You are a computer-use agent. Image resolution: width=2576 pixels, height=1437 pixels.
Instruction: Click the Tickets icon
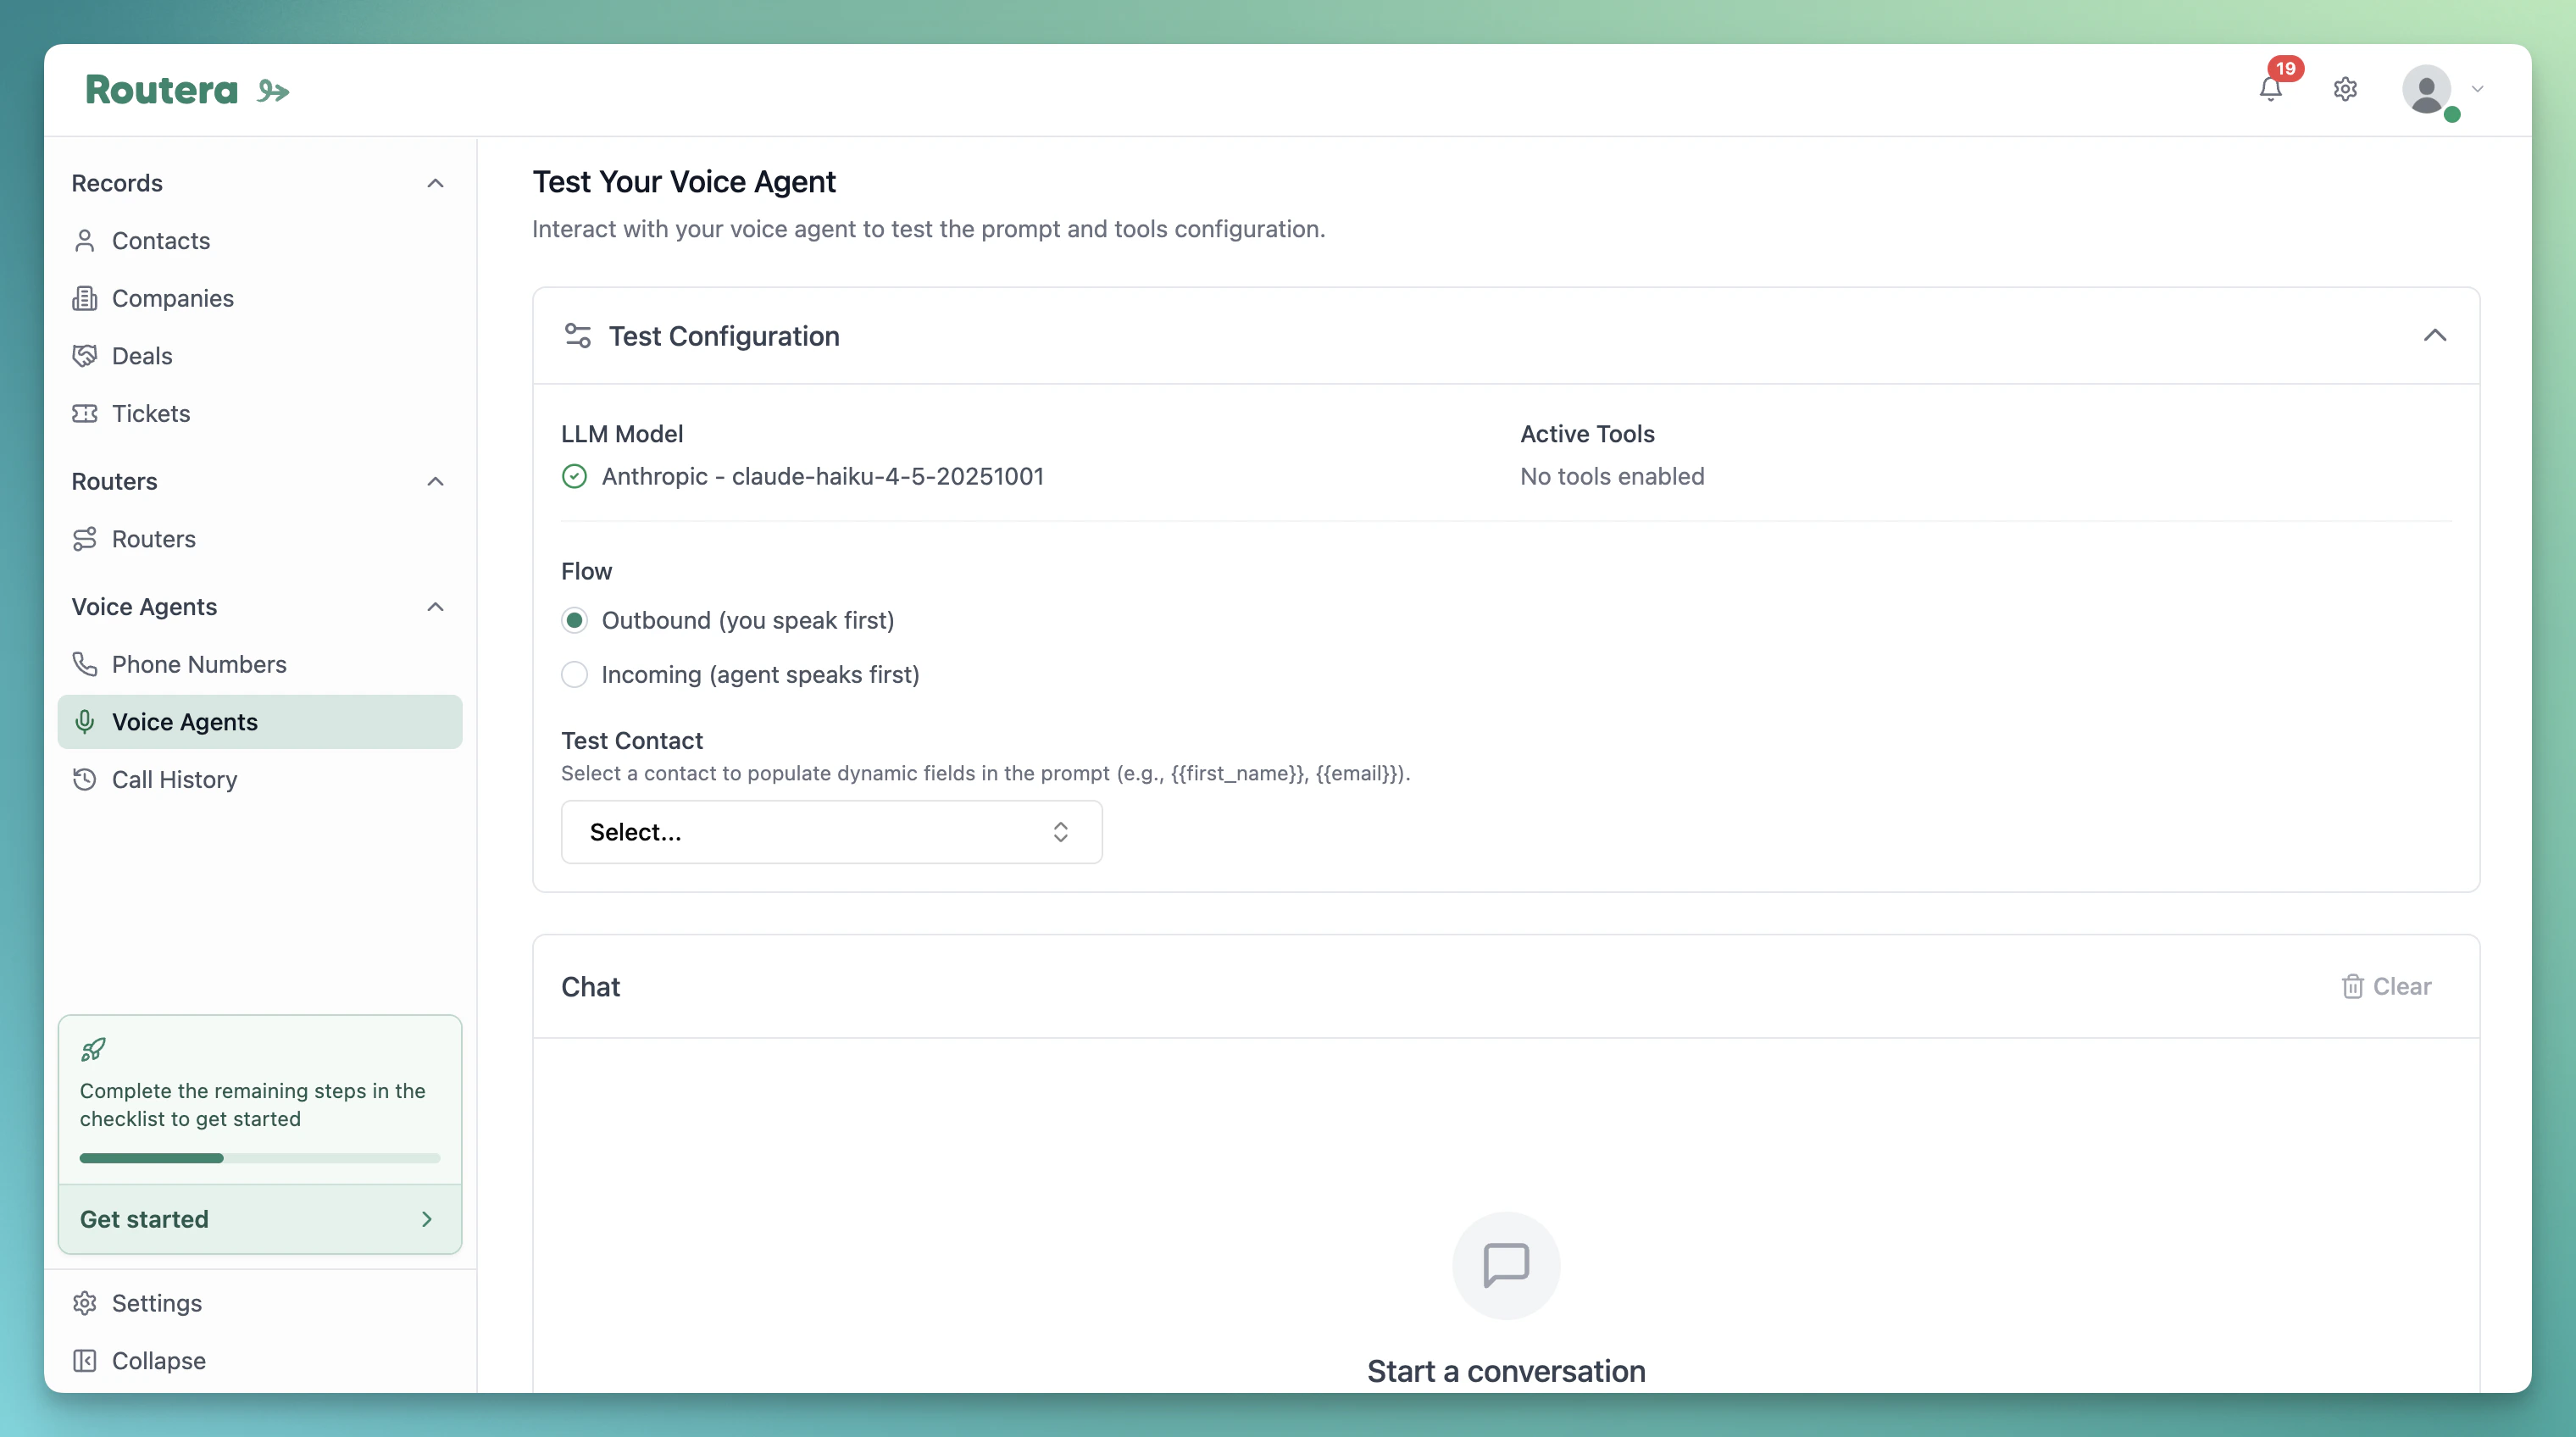click(85, 413)
